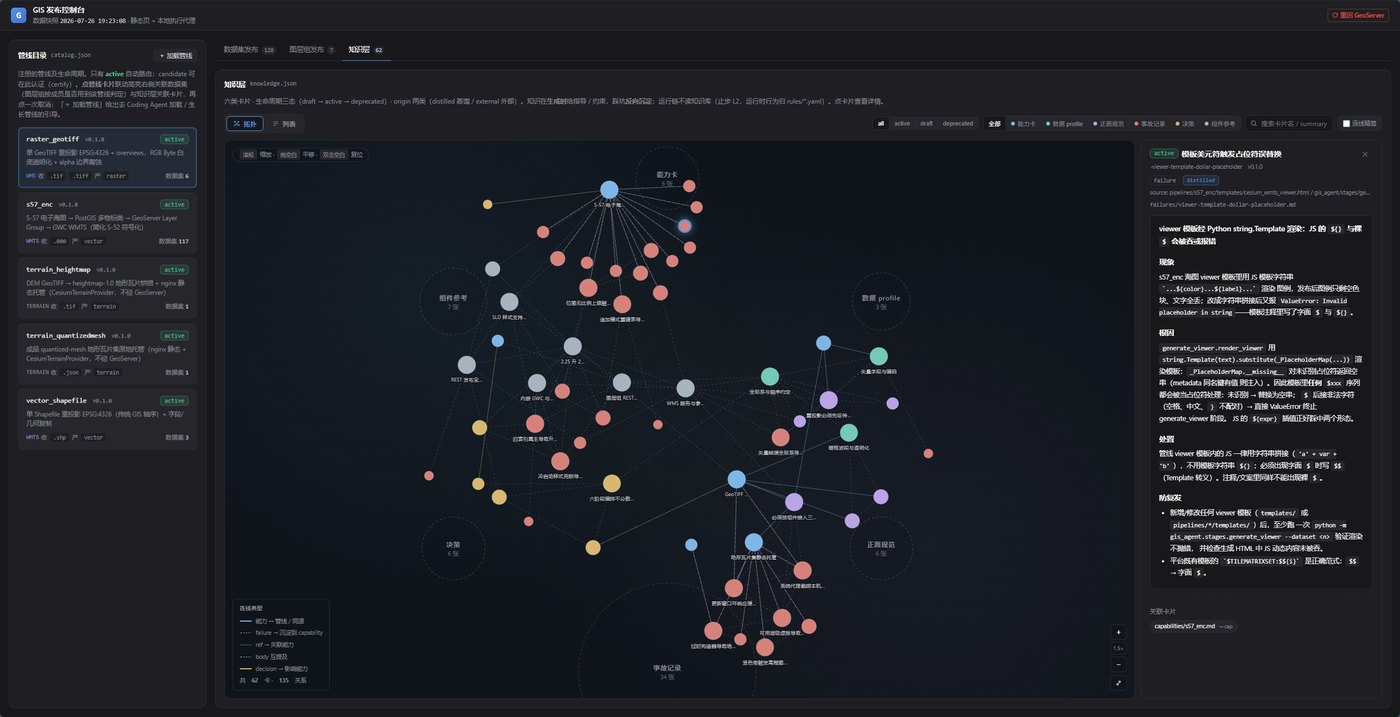Click the 'failure' type tag in detail panel

tap(1165, 180)
